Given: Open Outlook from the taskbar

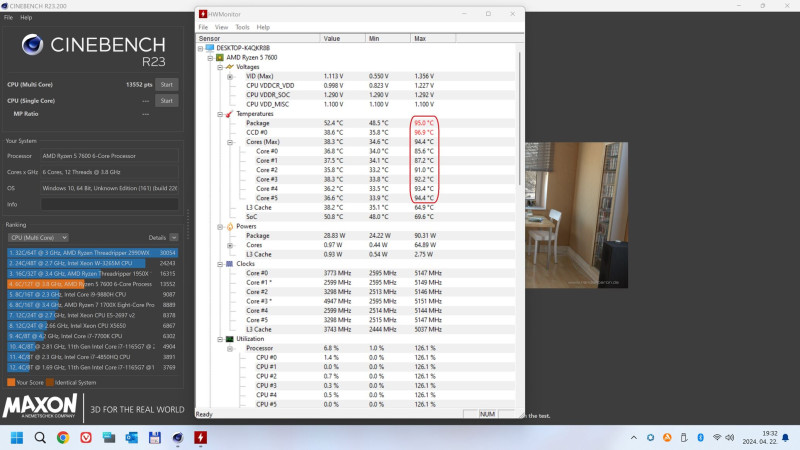Looking at the screenshot, I should (x=132, y=438).
